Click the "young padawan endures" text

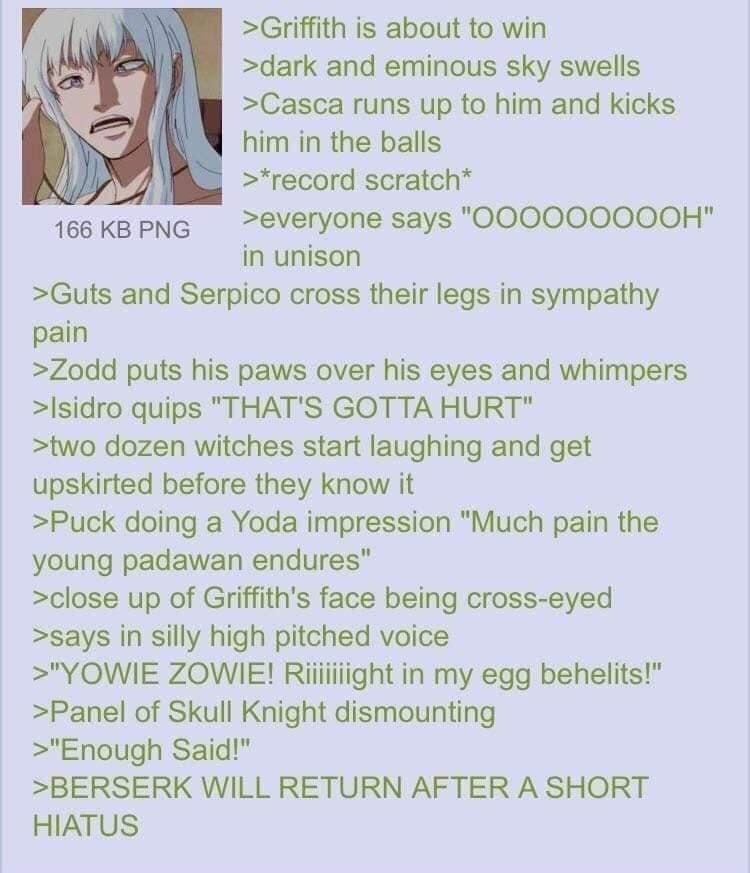click(x=202, y=561)
